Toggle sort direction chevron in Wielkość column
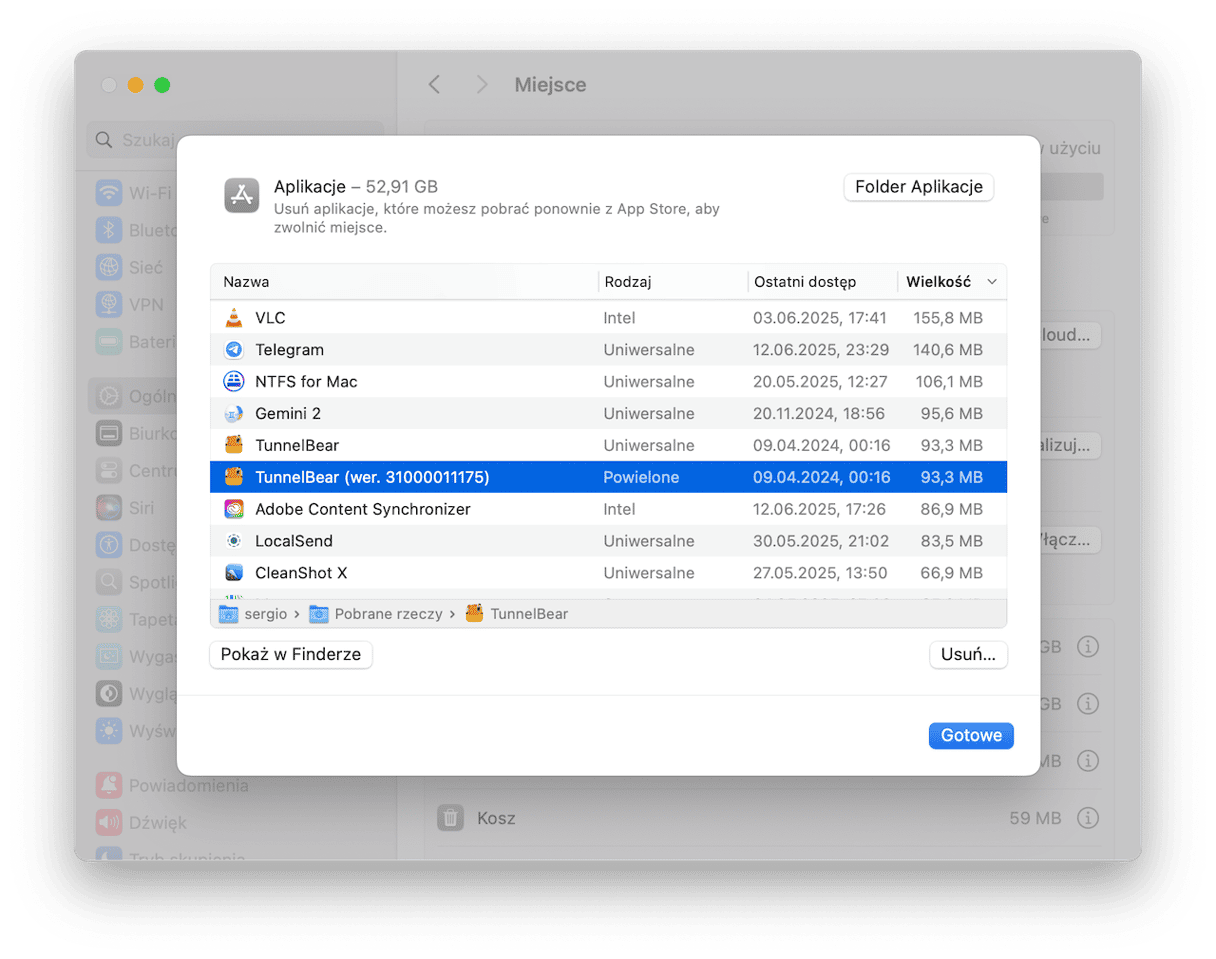The width and height of the screenshot is (1216, 959). click(x=992, y=282)
